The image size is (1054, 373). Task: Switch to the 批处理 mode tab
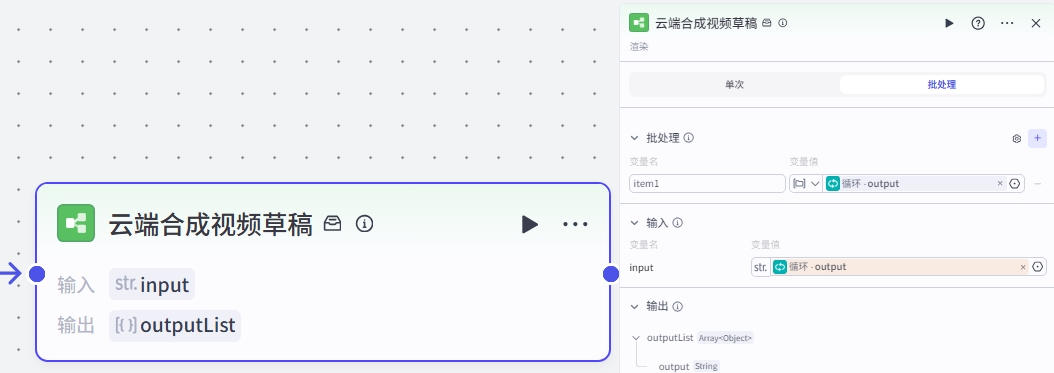941,85
